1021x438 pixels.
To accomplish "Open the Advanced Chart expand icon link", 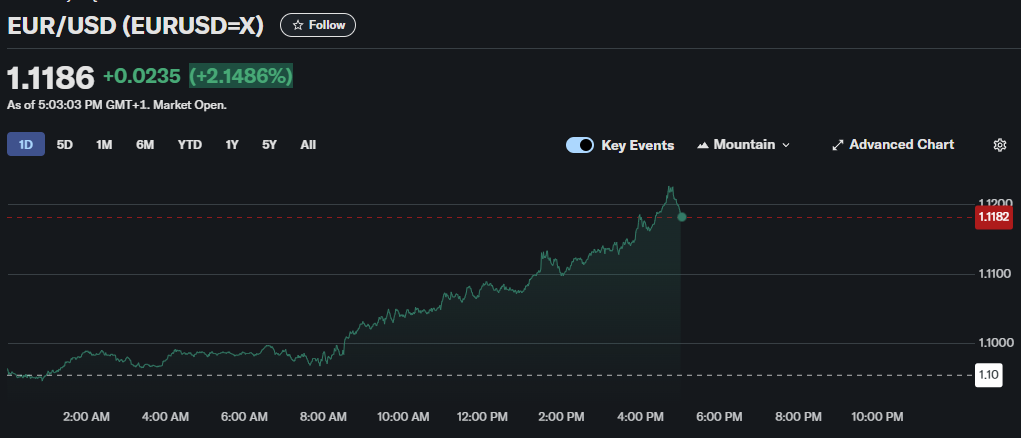I will click(893, 144).
